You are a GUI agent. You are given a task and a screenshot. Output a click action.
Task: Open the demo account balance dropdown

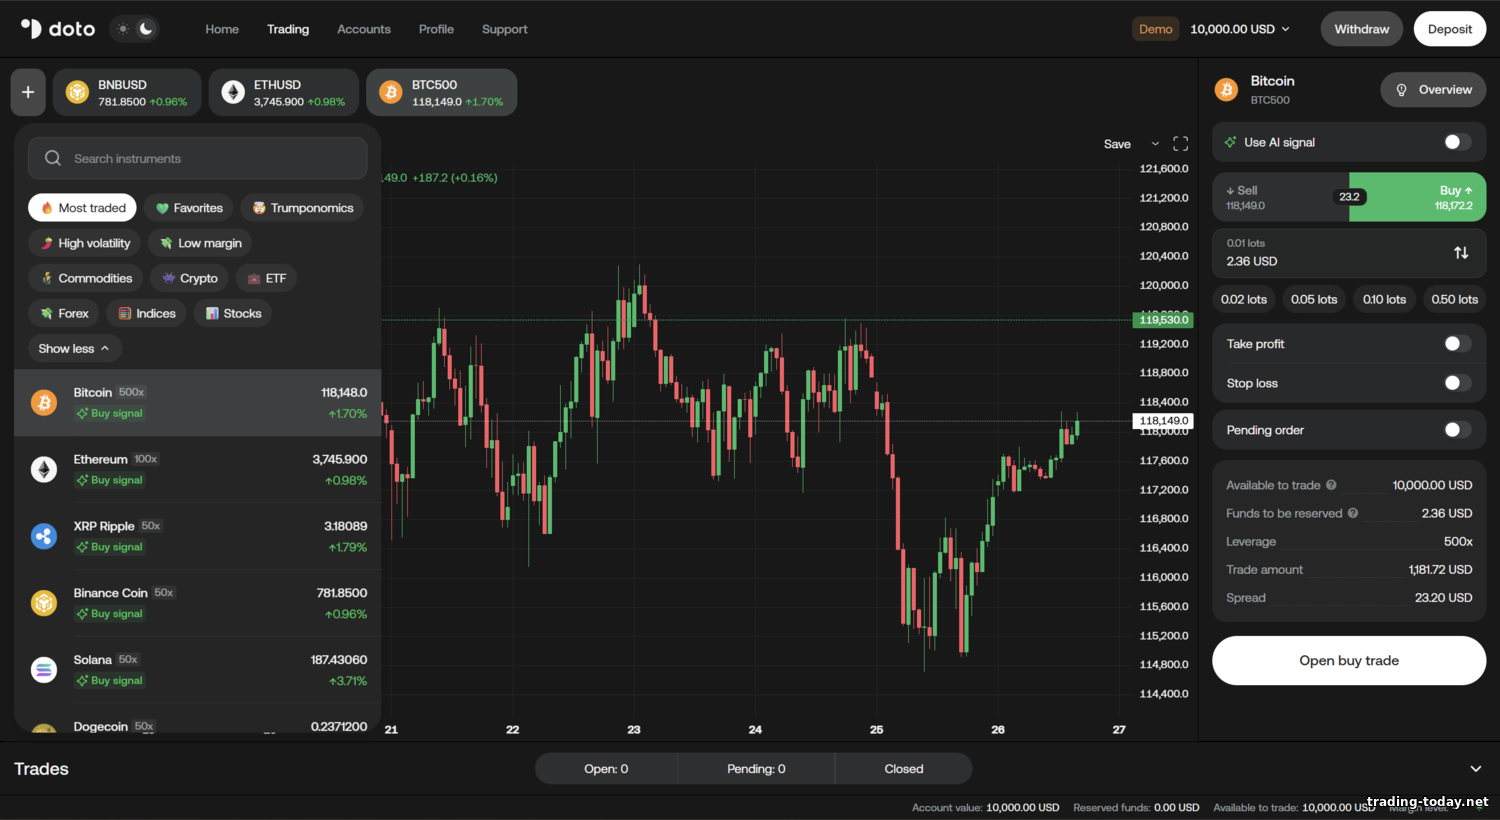click(1239, 29)
